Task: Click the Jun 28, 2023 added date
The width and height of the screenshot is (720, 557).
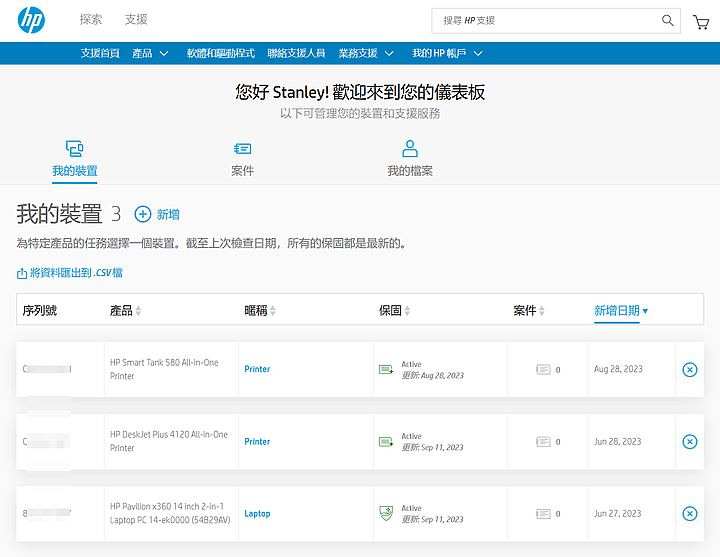Action: tap(618, 442)
